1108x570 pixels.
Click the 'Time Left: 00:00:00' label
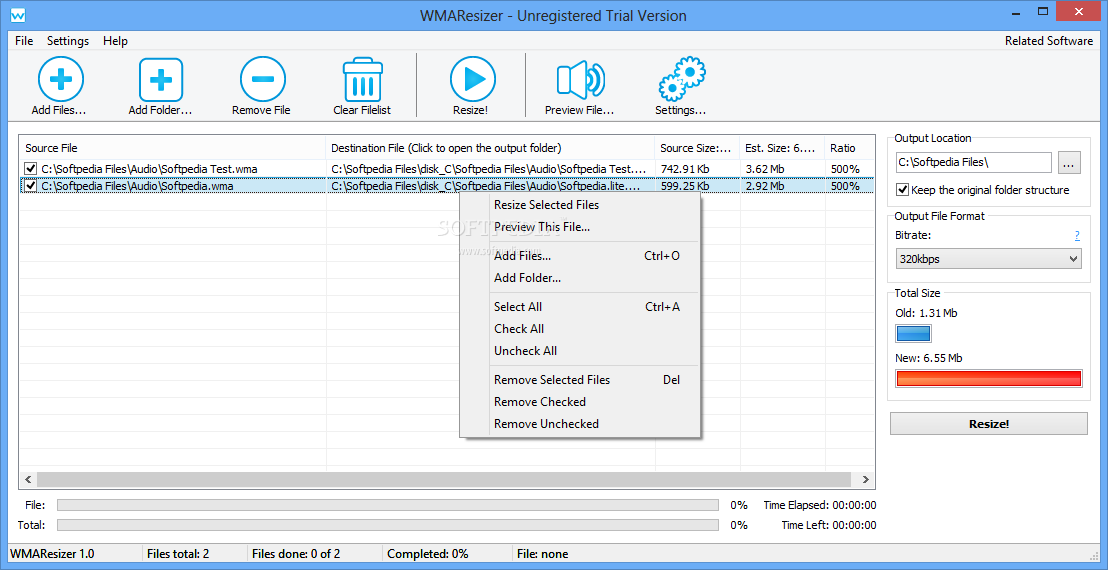(829, 525)
